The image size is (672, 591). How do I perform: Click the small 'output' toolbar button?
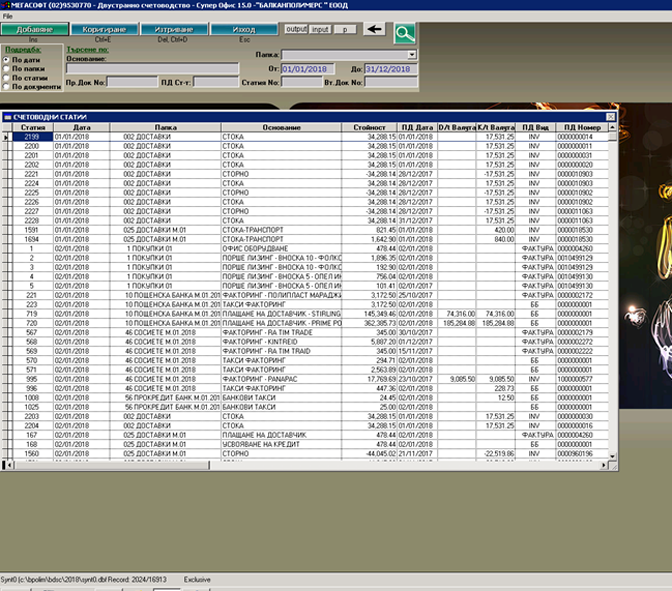[x=296, y=30]
